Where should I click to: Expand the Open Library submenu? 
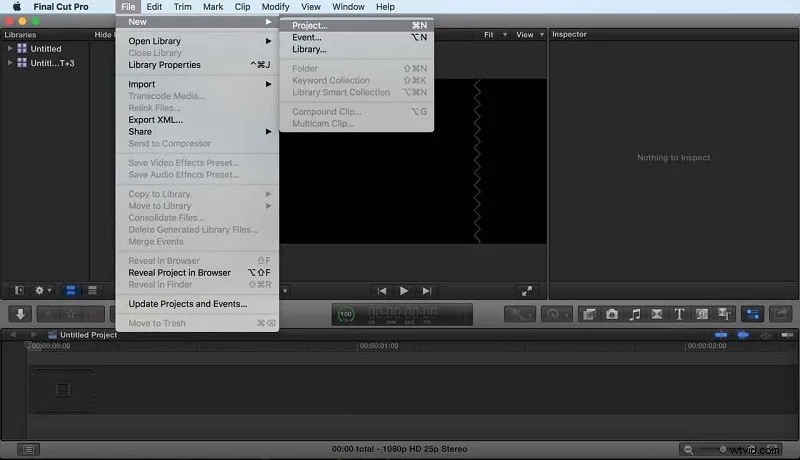[197, 41]
